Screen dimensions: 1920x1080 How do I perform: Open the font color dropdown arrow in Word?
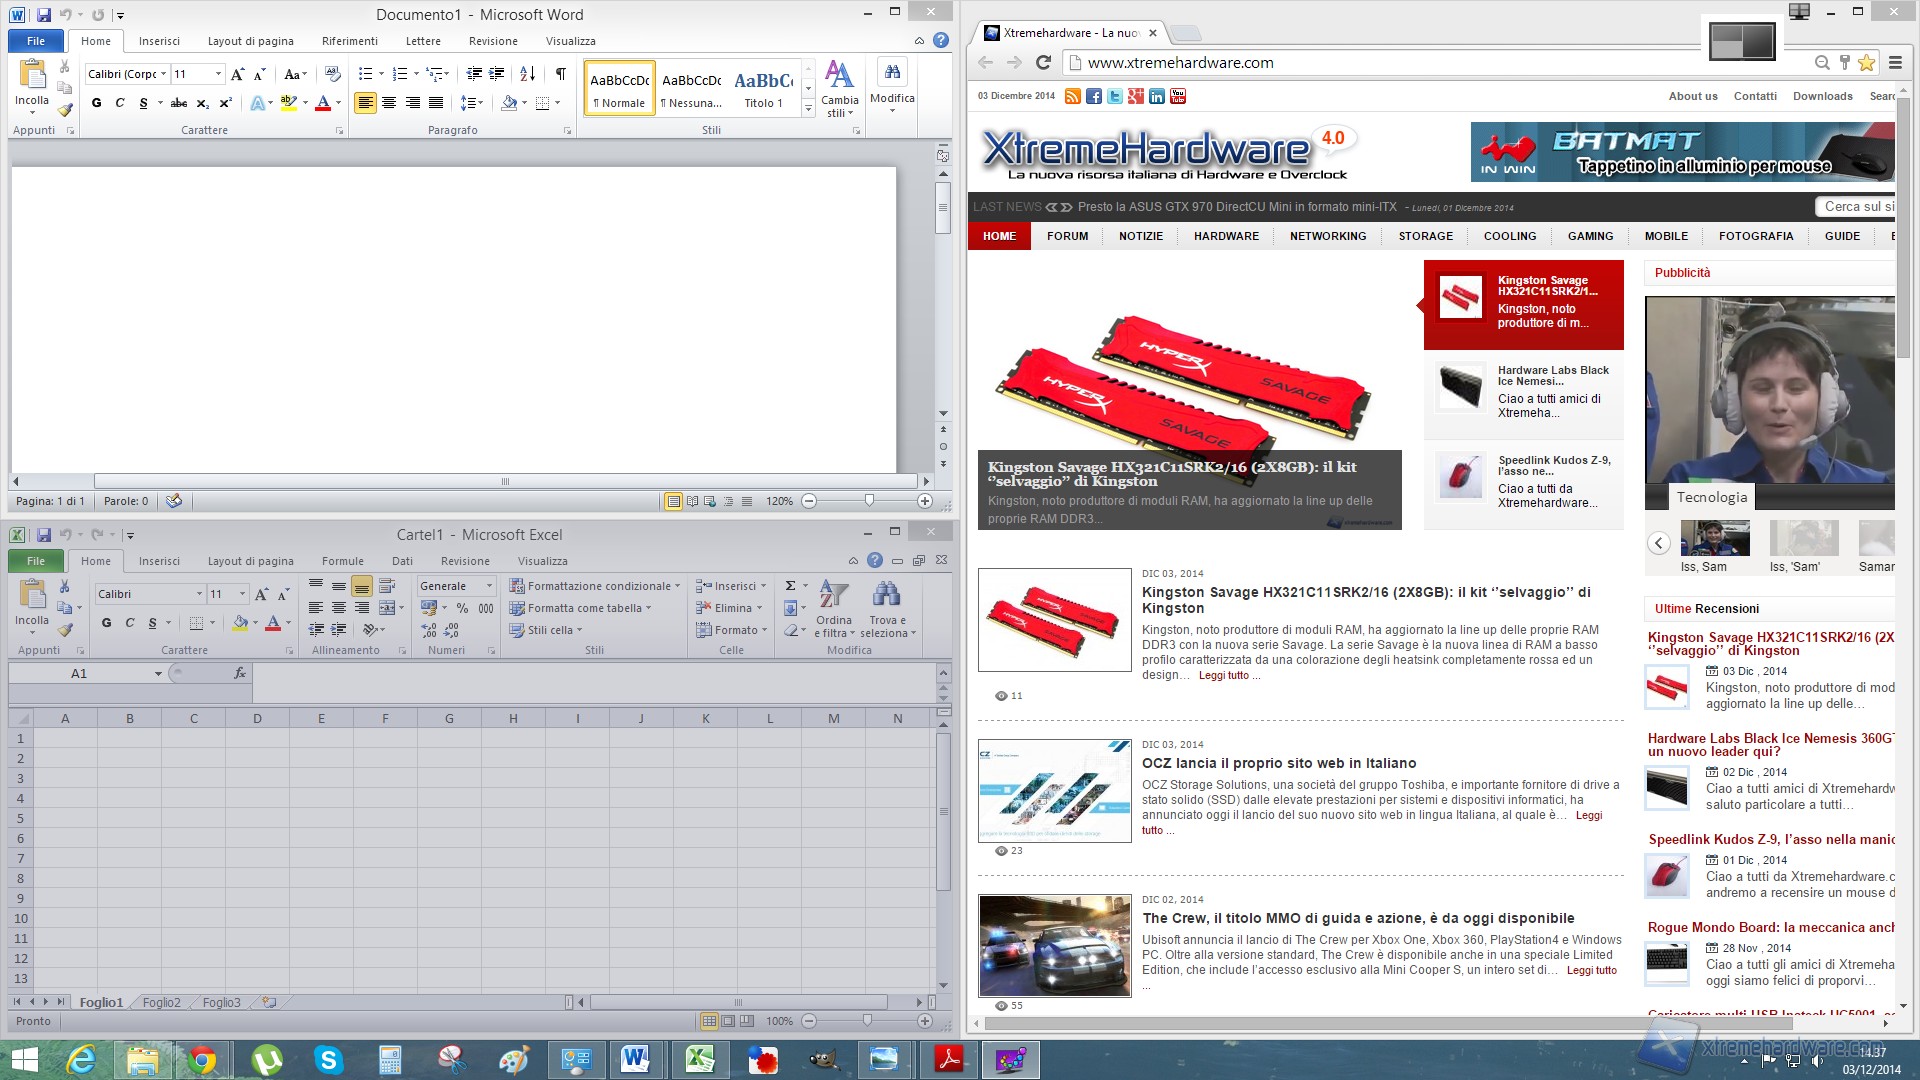tap(338, 102)
